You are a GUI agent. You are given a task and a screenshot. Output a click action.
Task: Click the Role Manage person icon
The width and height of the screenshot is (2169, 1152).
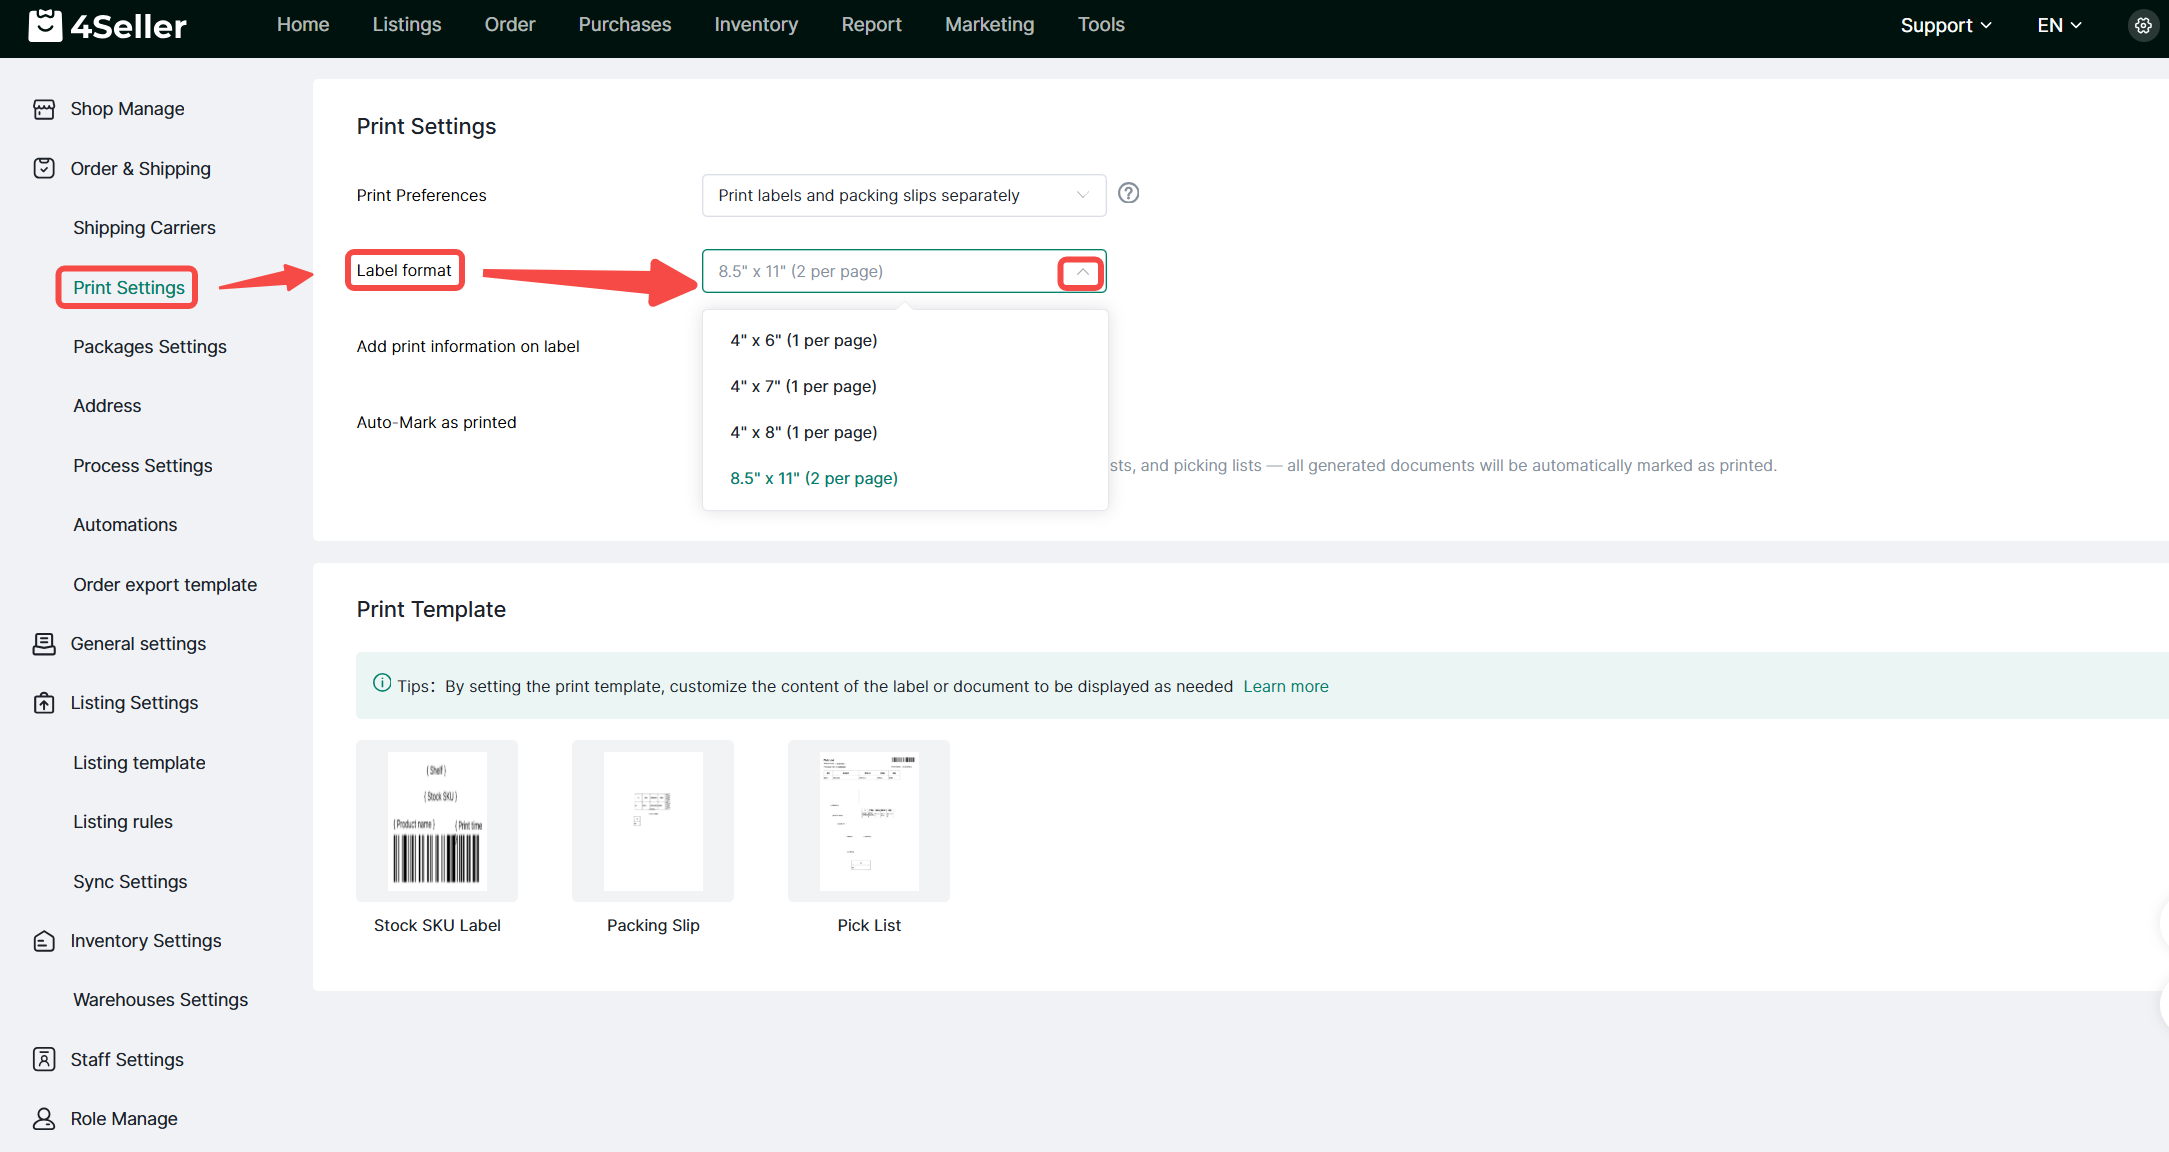pyautogui.click(x=44, y=1118)
